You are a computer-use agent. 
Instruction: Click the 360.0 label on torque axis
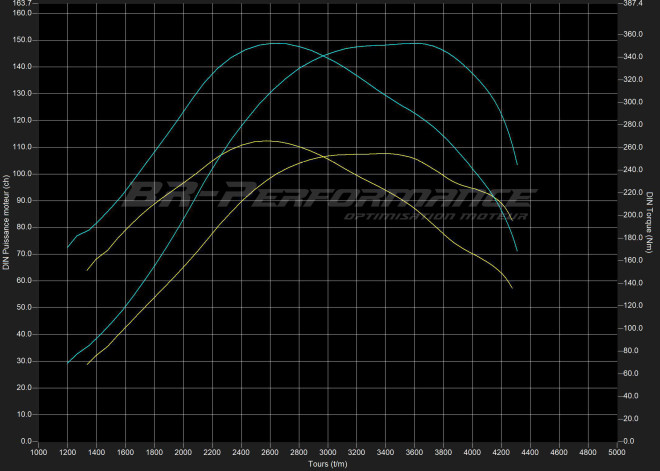(x=635, y=34)
